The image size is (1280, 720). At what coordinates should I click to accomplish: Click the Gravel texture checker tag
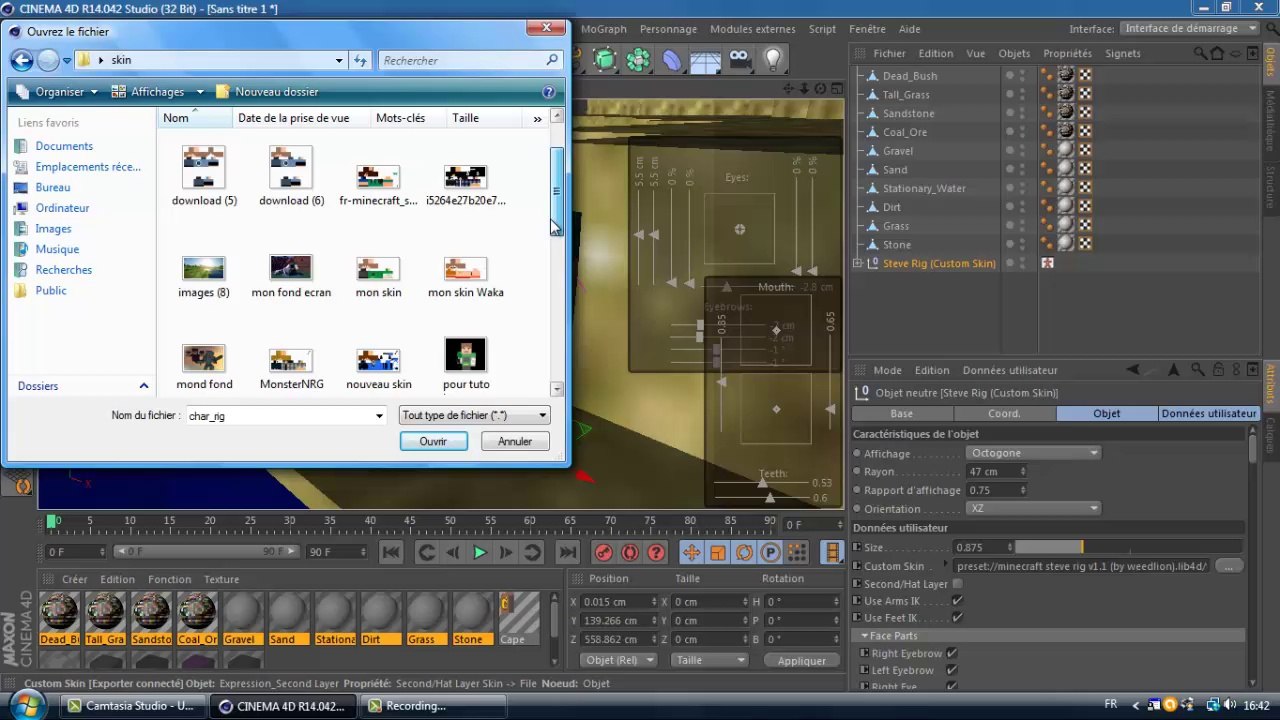point(1085,151)
